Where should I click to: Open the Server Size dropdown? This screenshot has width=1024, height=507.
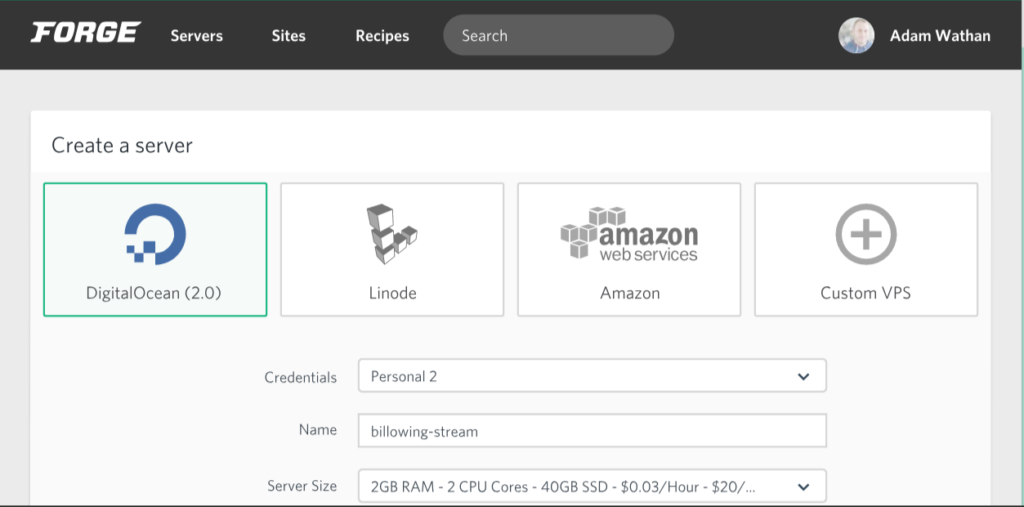pyautogui.click(x=592, y=486)
